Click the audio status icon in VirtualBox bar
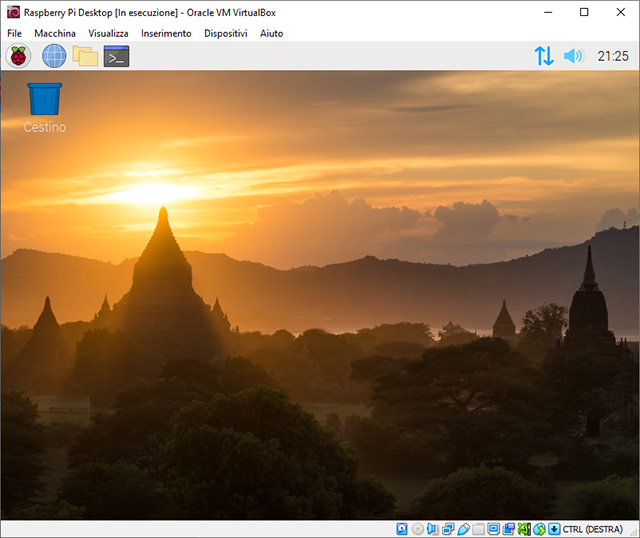The height and width of the screenshot is (538, 640). [x=432, y=529]
